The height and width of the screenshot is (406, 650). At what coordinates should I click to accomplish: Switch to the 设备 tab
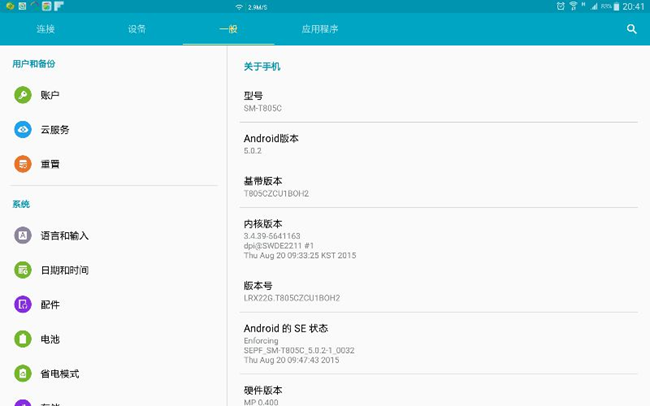137,29
